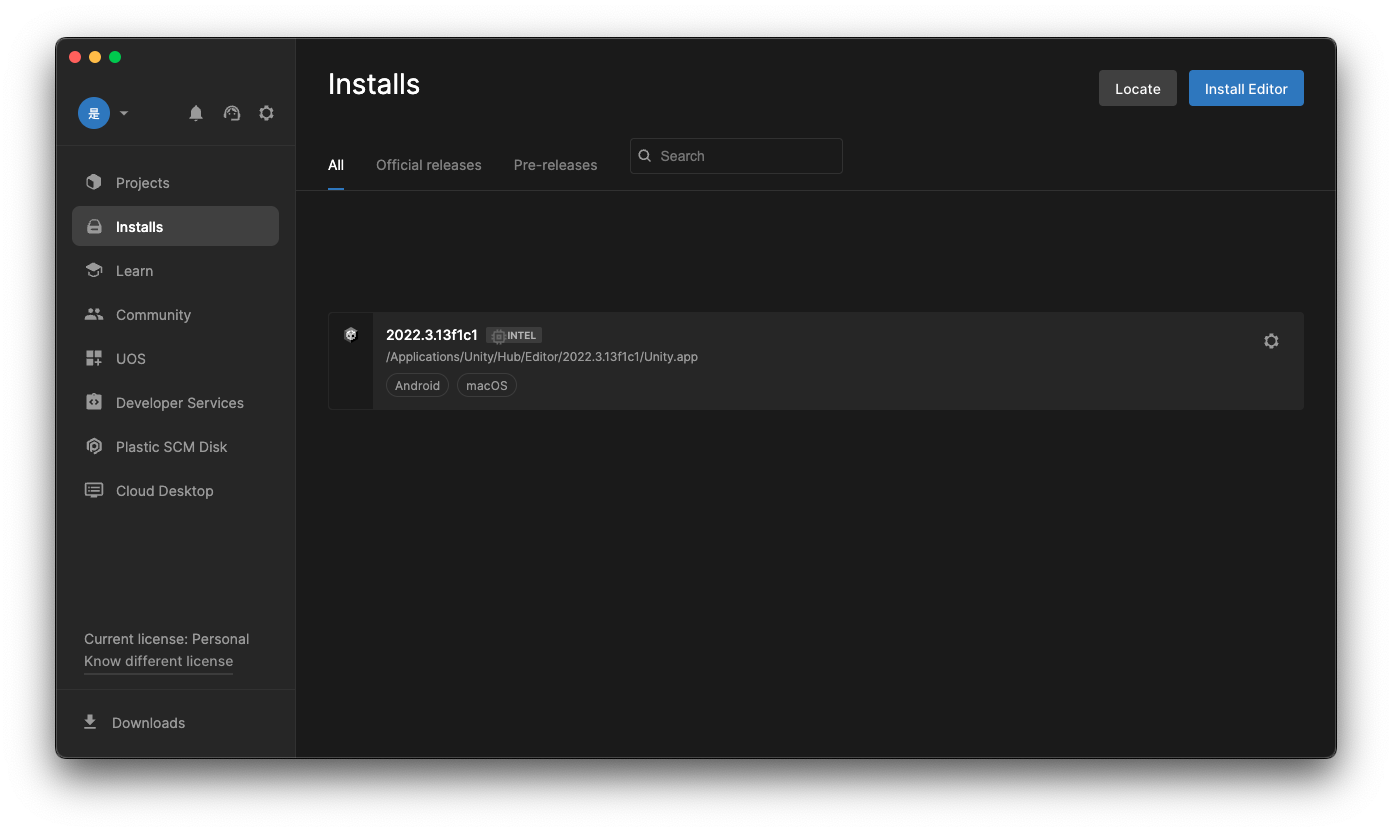
Task: Select Installs in sidebar
Action: point(175,227)
